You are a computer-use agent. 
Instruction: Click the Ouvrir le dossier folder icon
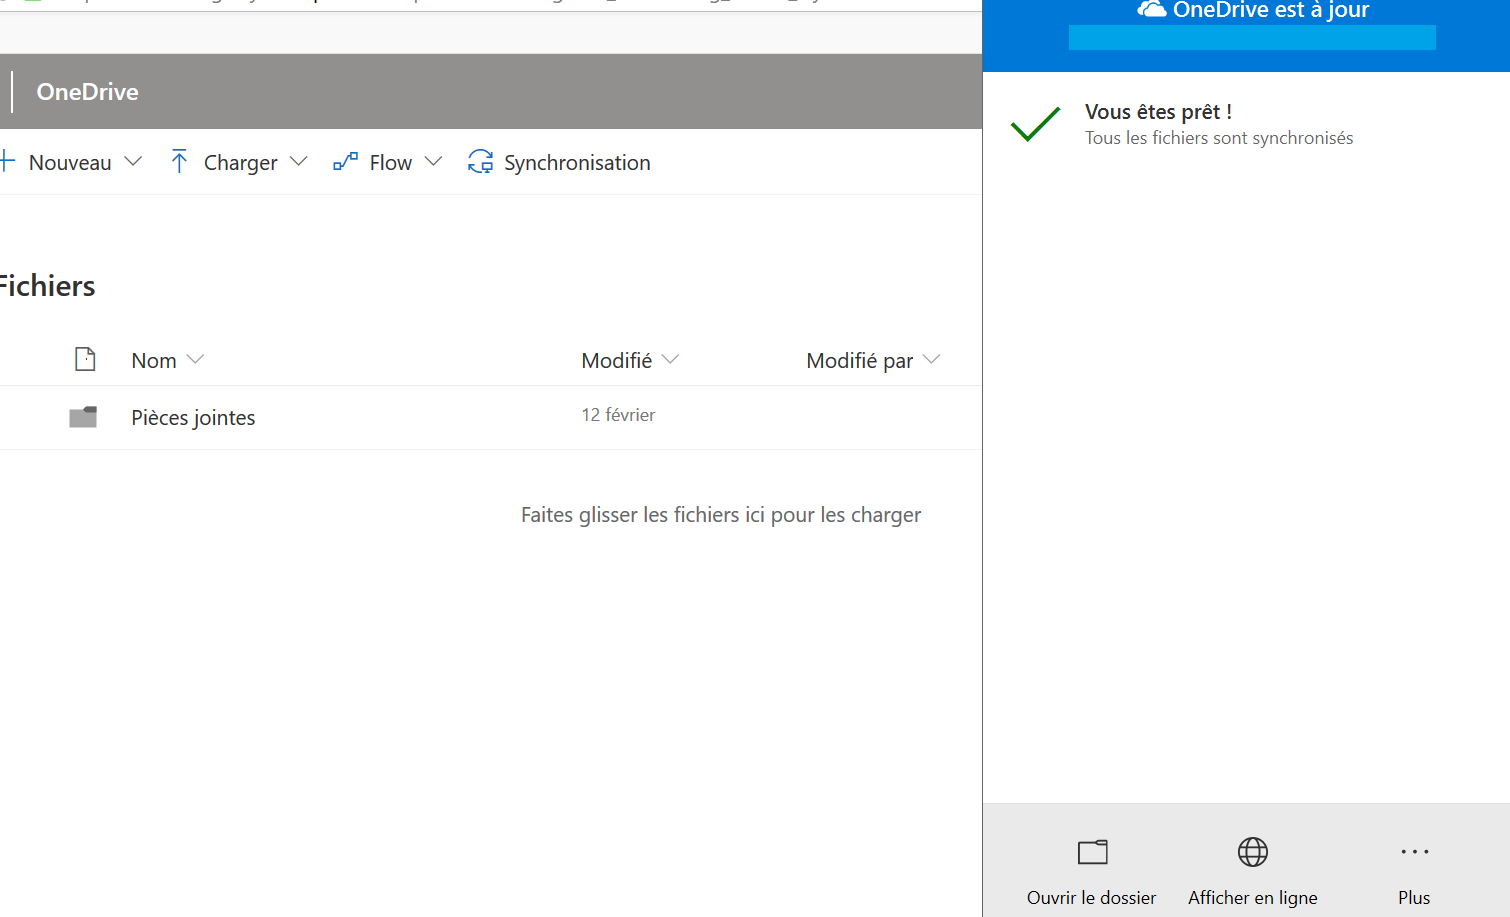click(x=1093, y=852)
